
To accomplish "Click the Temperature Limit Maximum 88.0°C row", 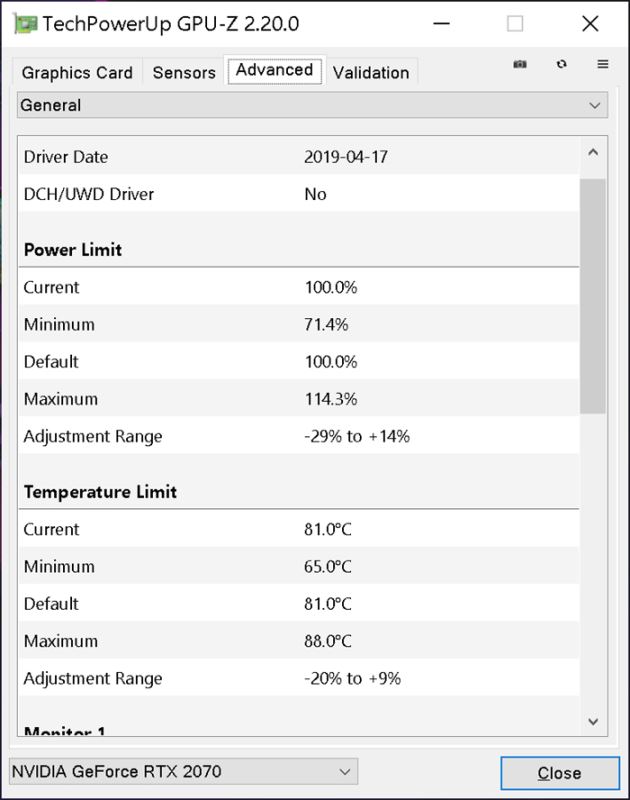I will [299, 641].
